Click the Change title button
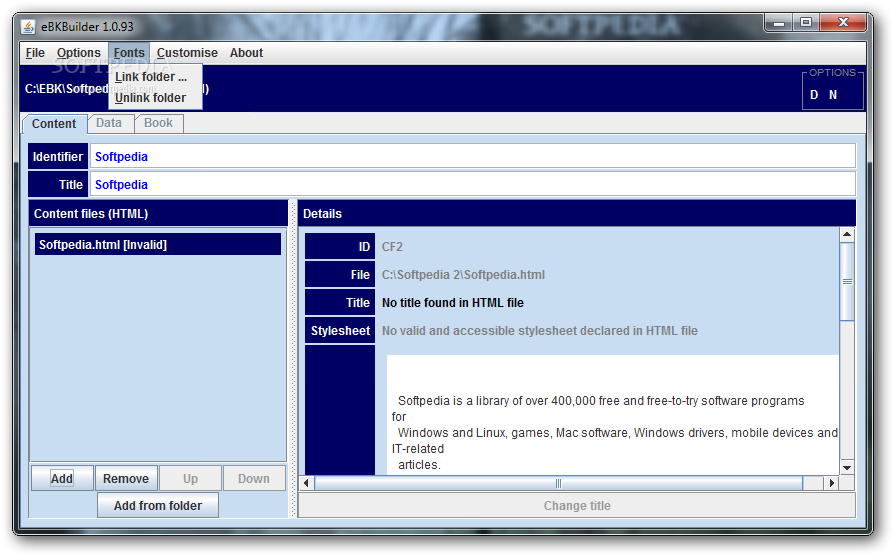Image resolution: width=894 pixels, height=556 pixels. coord(577,506)
